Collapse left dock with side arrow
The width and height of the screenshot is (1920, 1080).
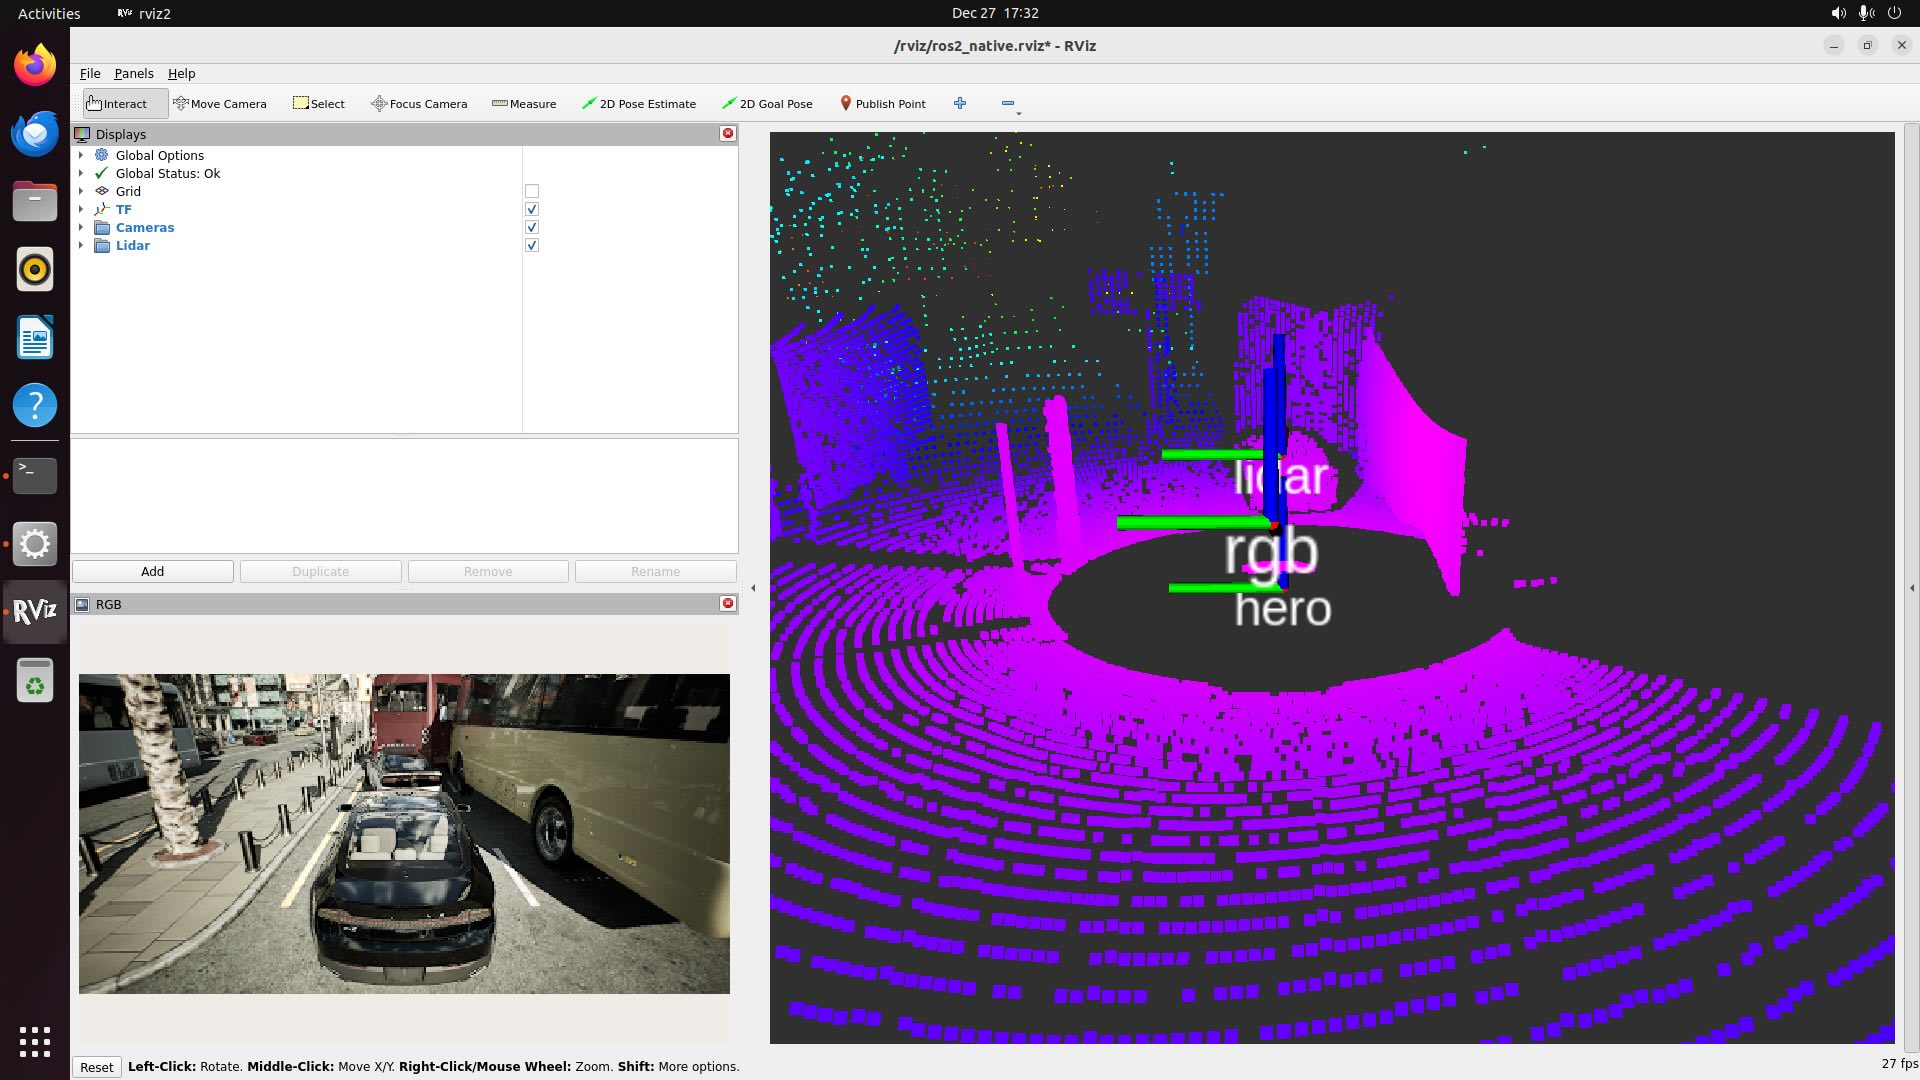point(753,588)
